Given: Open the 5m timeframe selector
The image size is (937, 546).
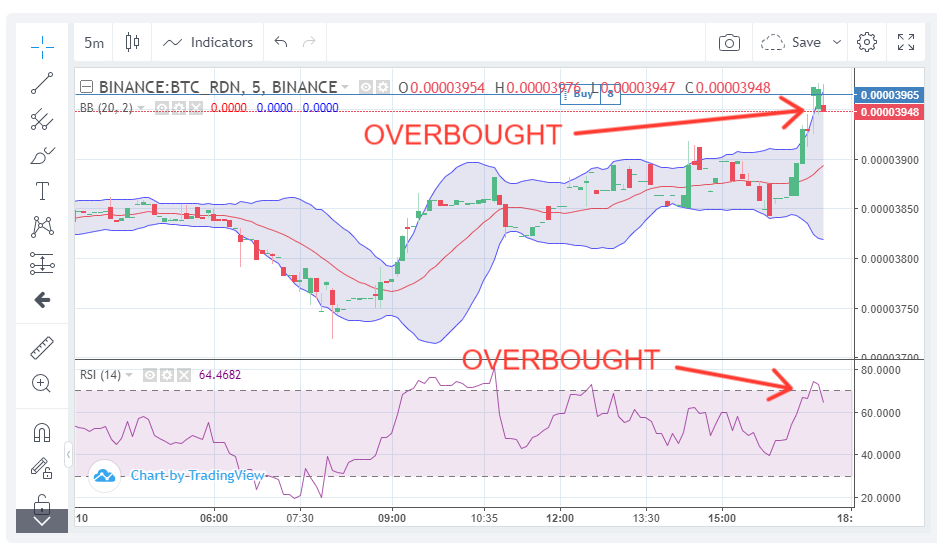Looking at the screenshot, I should pyautogui.click(x=94, y=42).
